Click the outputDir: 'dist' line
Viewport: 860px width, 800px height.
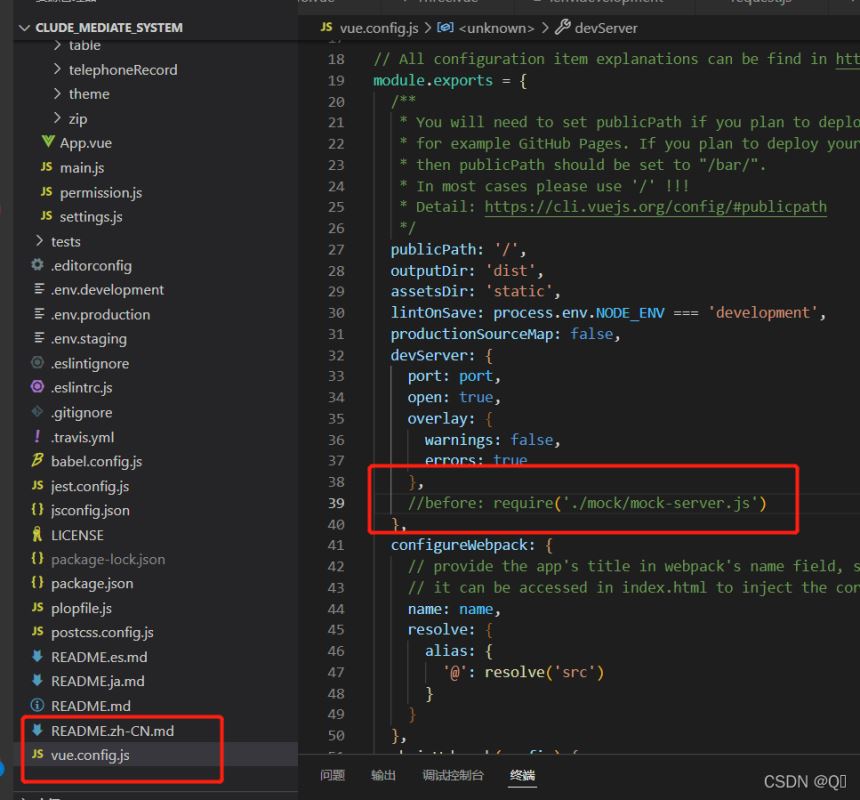467,270
